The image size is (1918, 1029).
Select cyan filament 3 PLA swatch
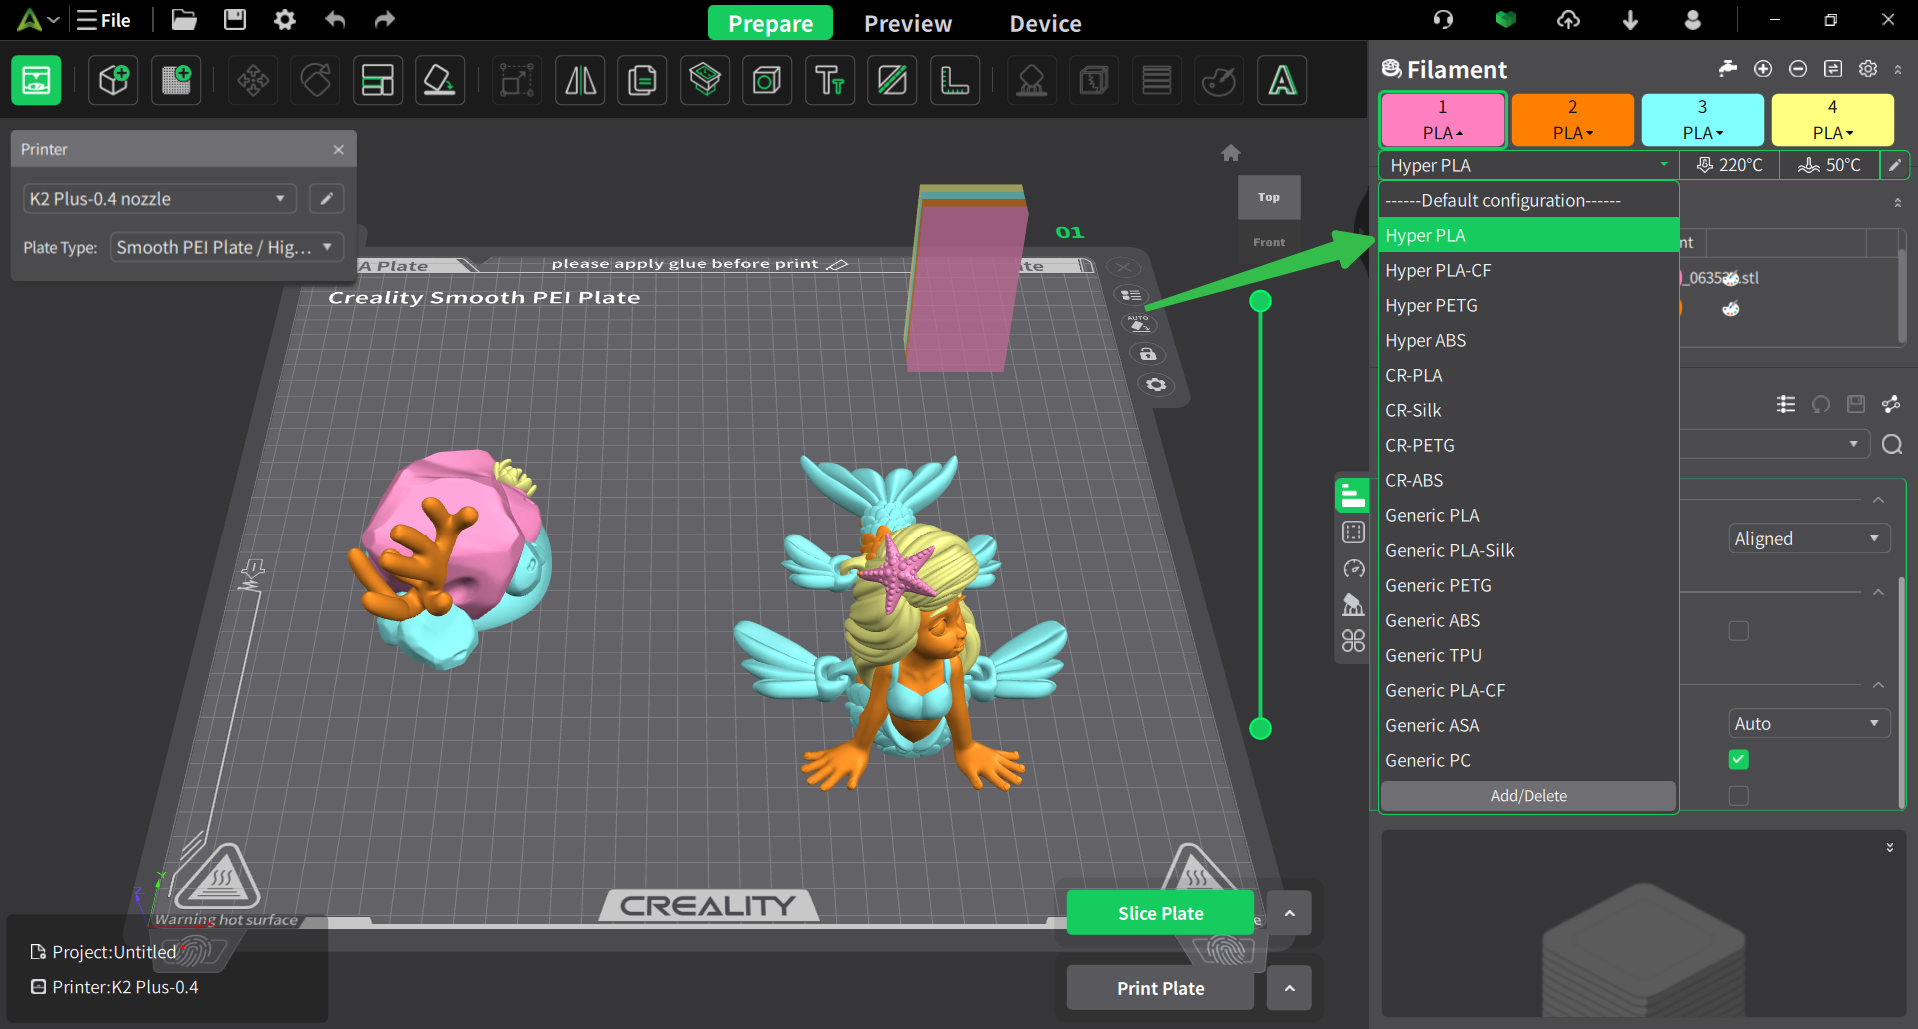pyautogui.click(x=1702, y=120)
